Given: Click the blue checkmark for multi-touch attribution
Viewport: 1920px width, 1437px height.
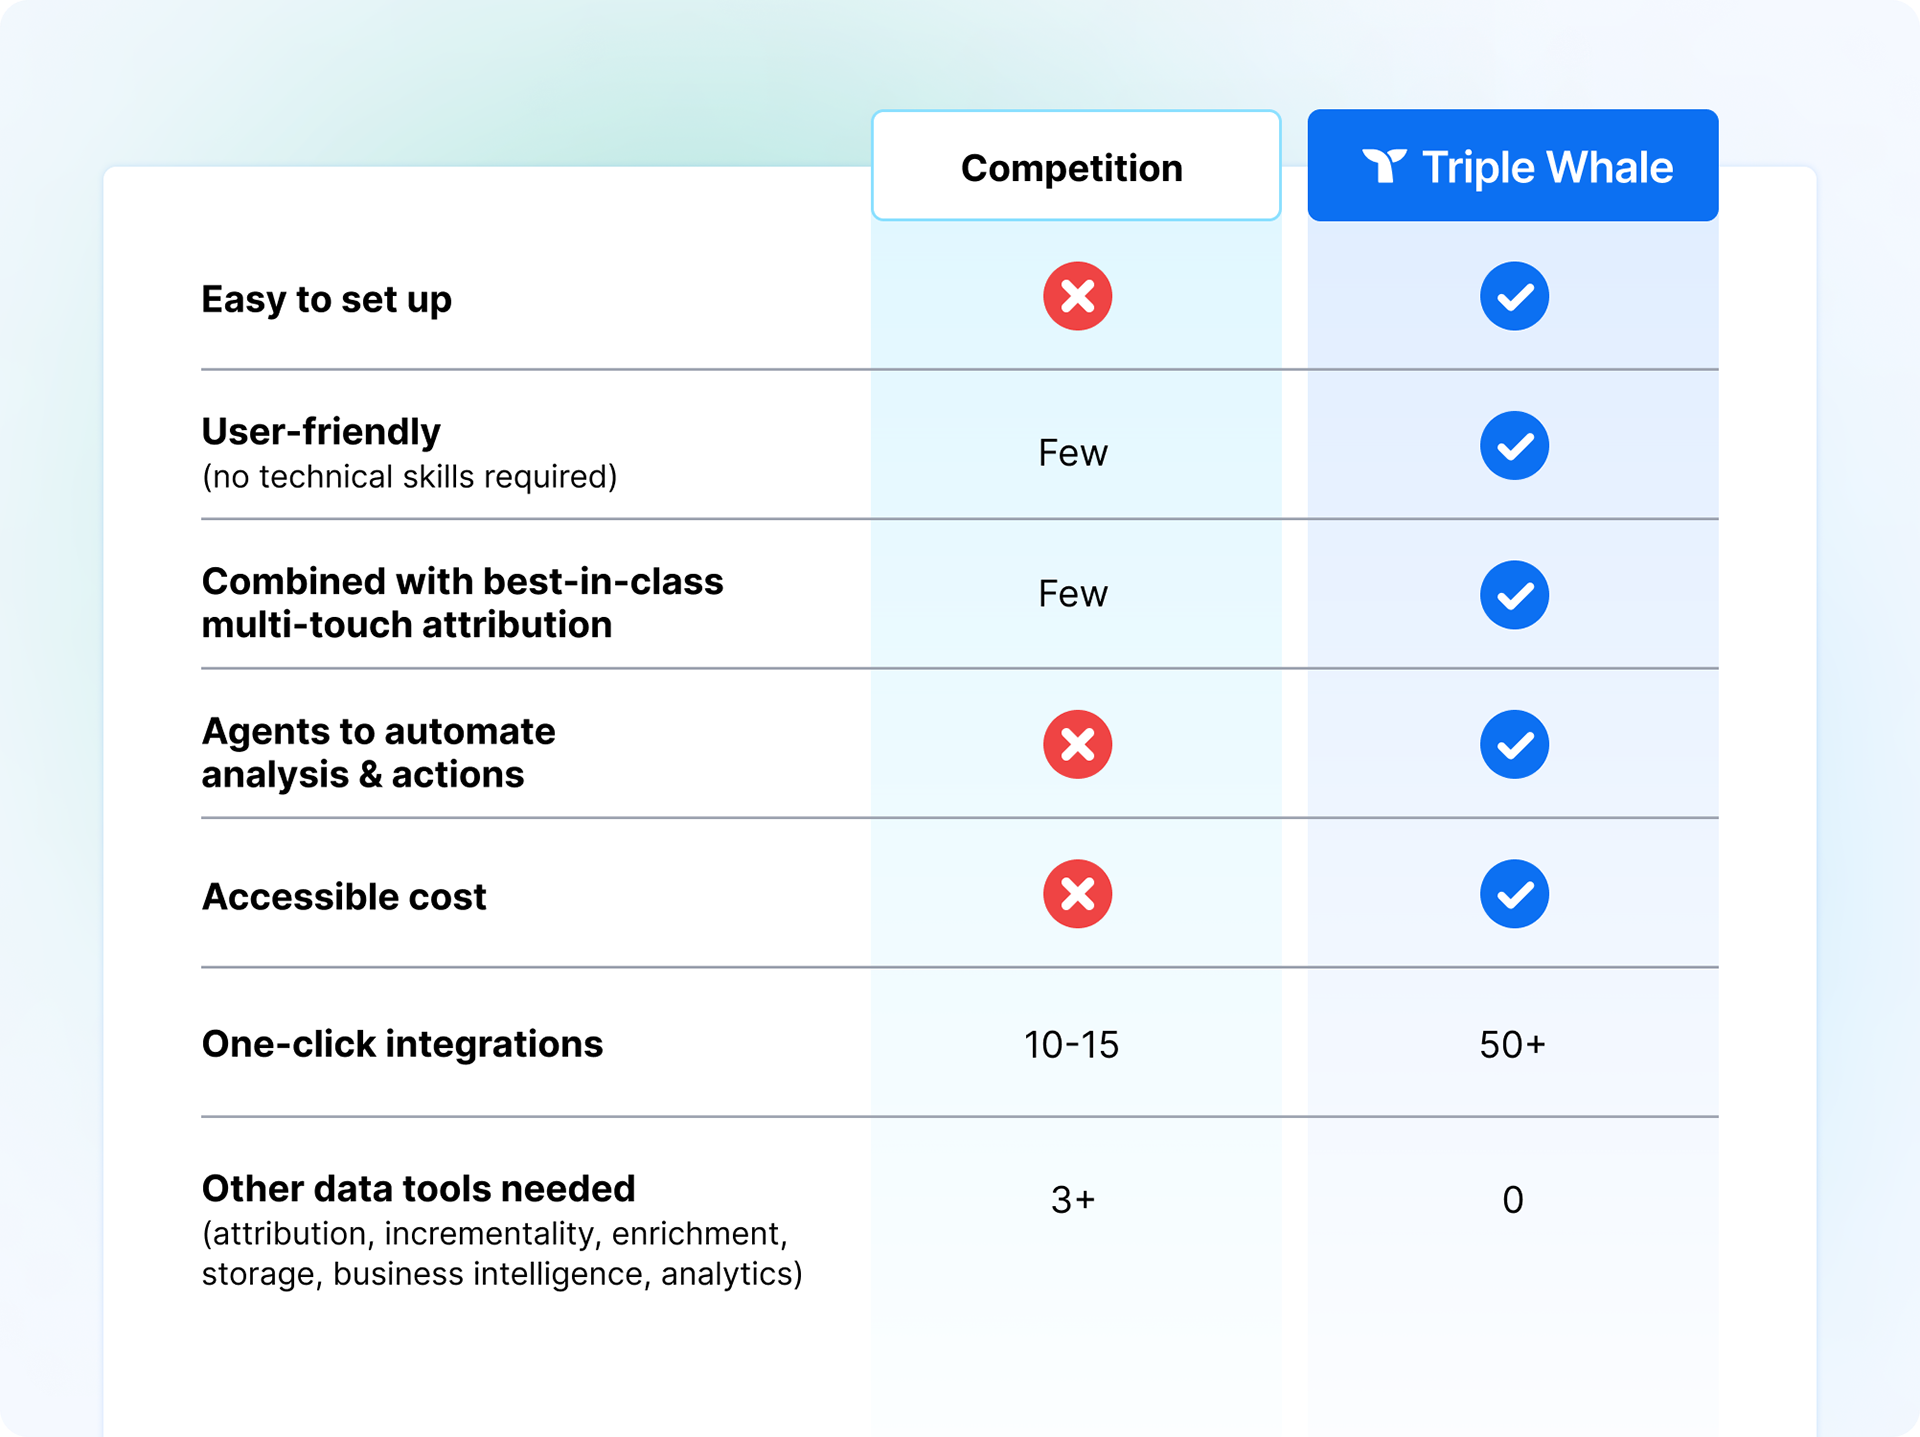Looking at the screenshot, I should tap(1514, 595).
